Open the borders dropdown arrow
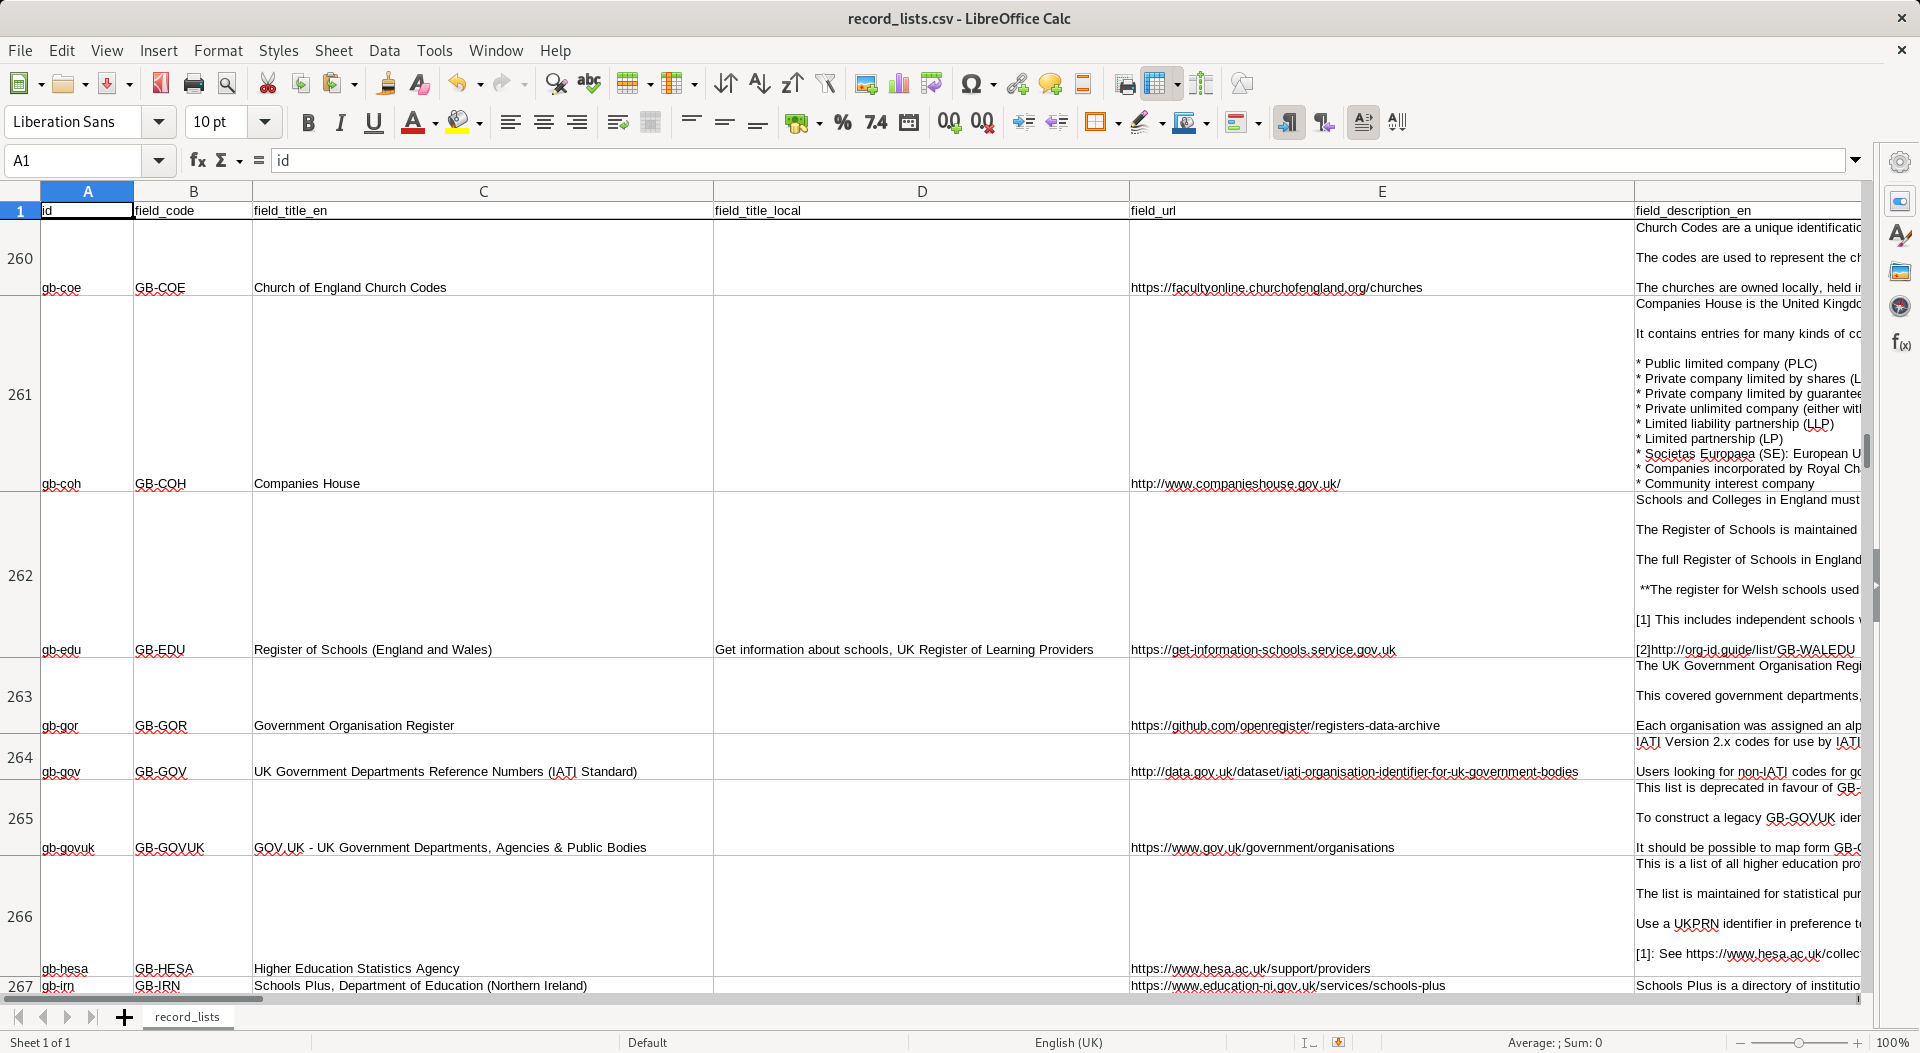Image resolution: width=1920 pixels, height=1053 pixels. coord(1117,122)
